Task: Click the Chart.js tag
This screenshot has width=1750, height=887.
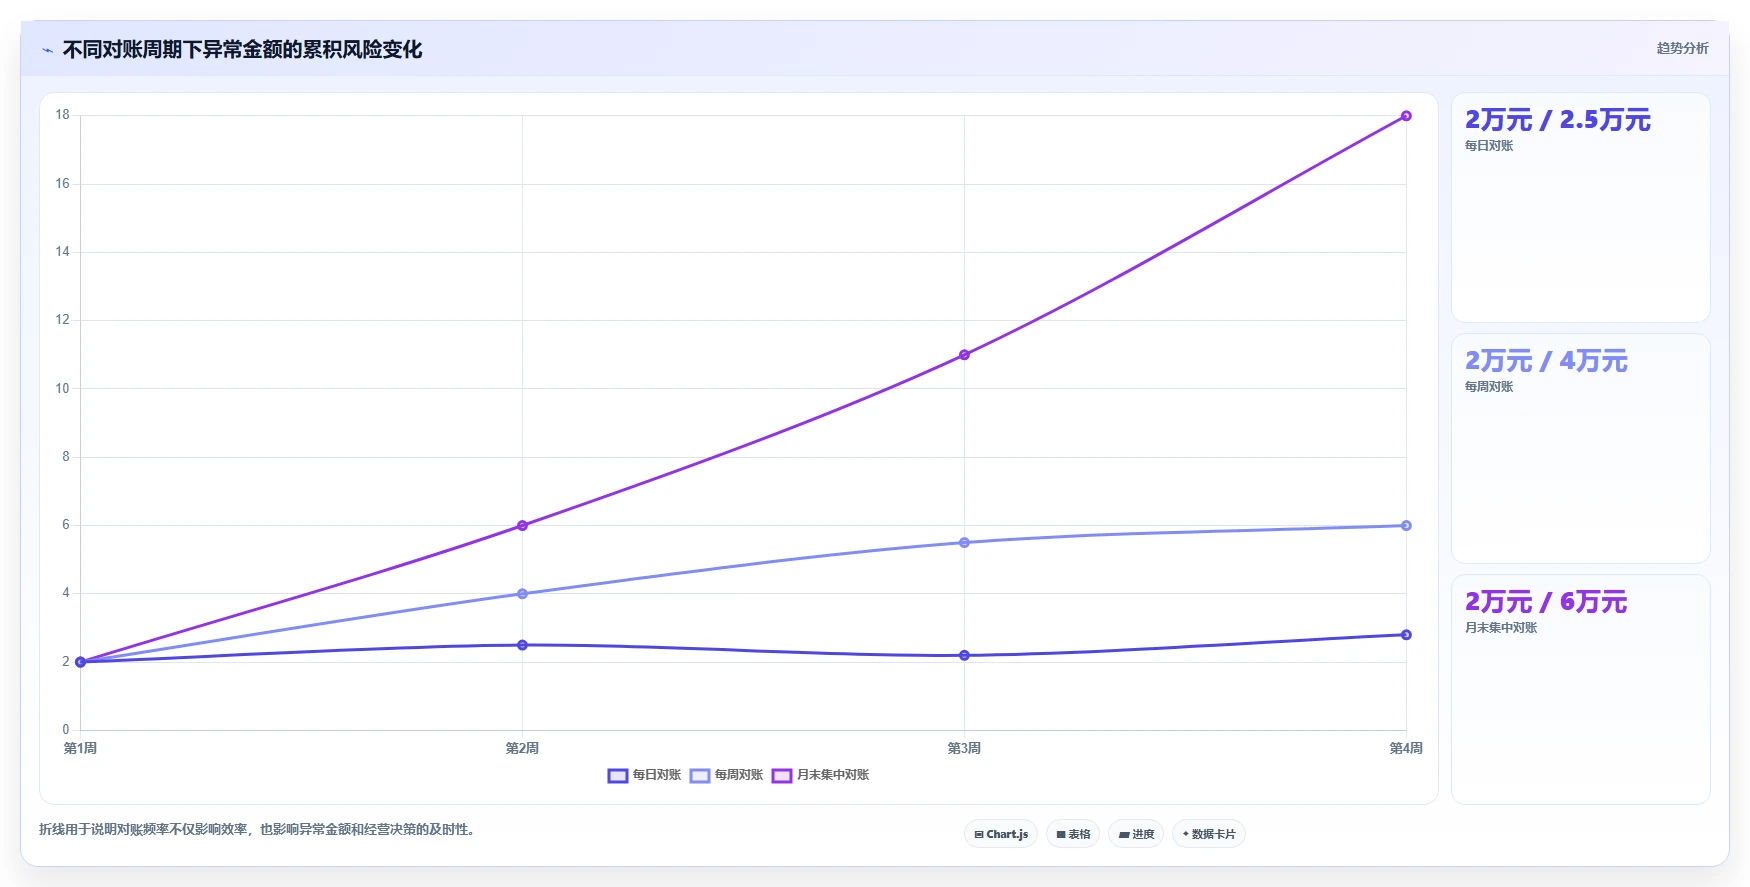Action: pyautogui.click(x=1001, y=834)
